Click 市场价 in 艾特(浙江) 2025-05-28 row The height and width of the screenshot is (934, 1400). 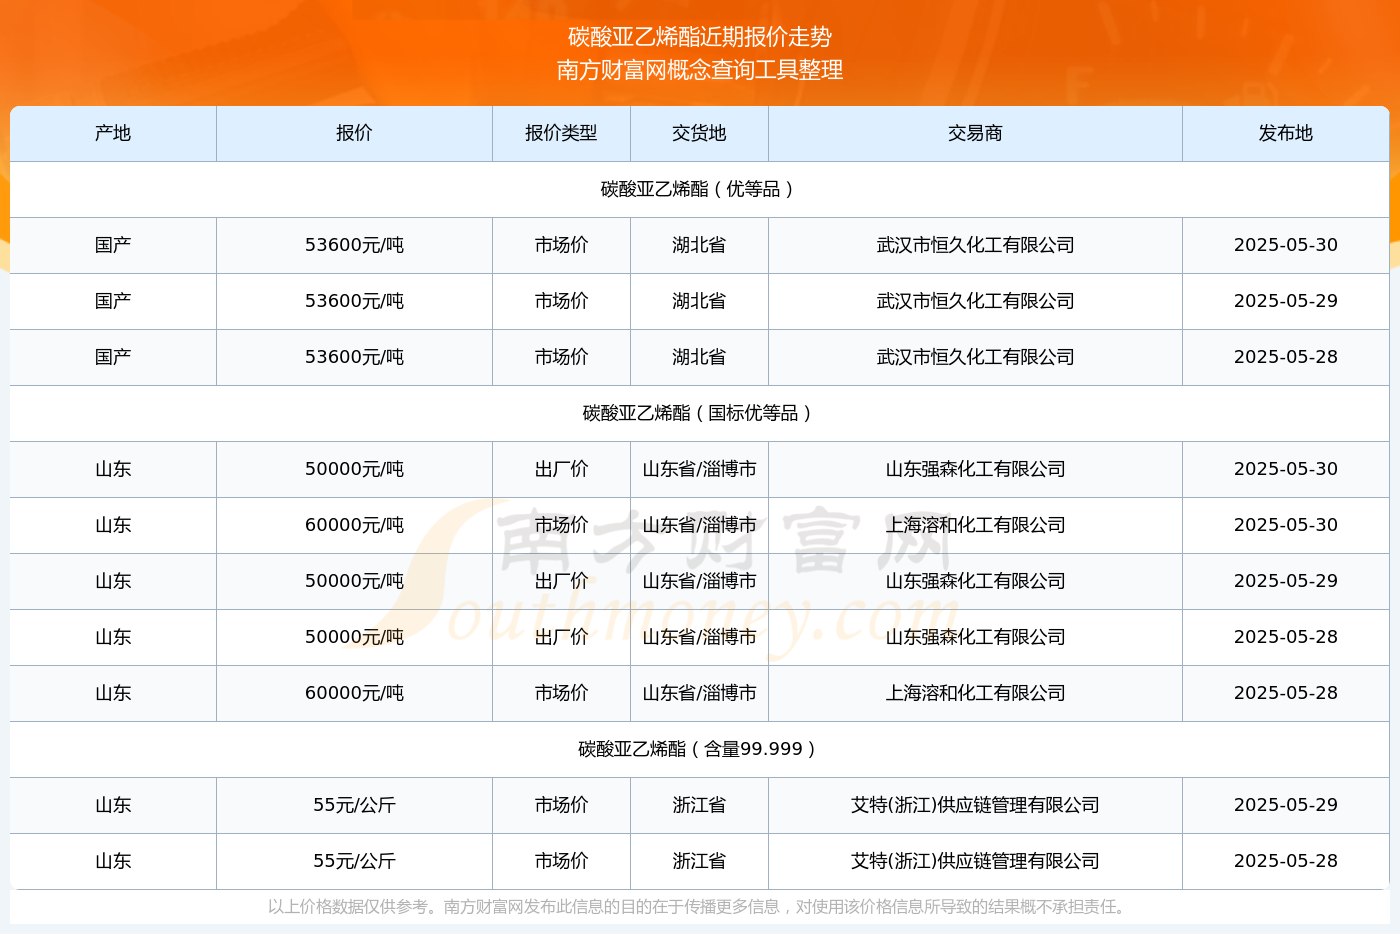click(x=561, y=861)
